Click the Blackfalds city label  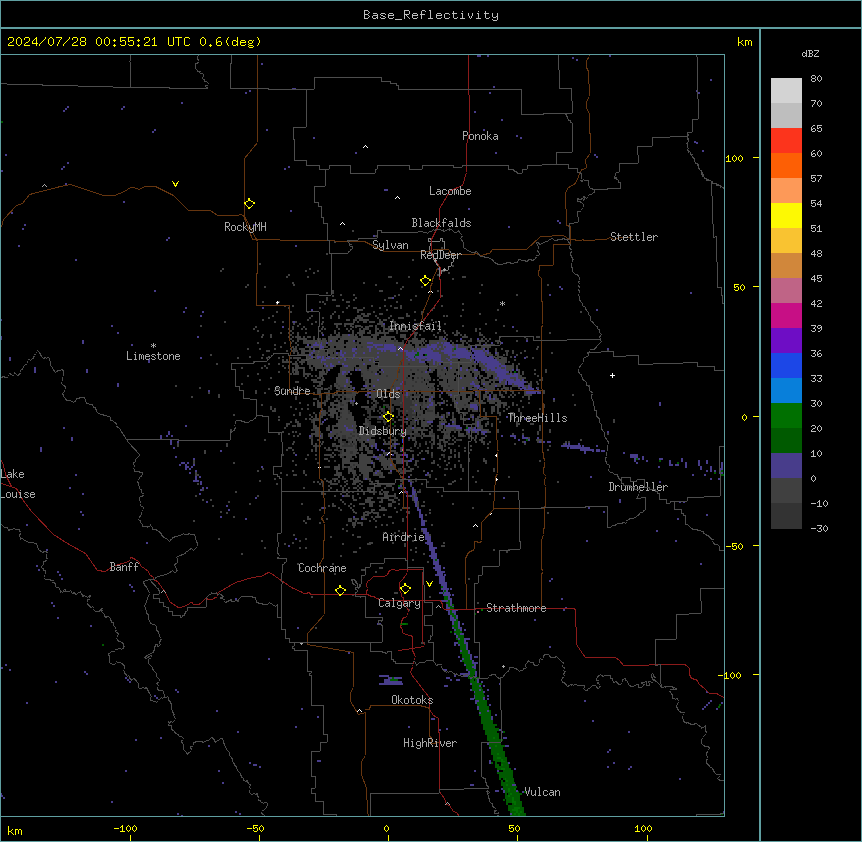pyautogui.click(x=441, y=223)
